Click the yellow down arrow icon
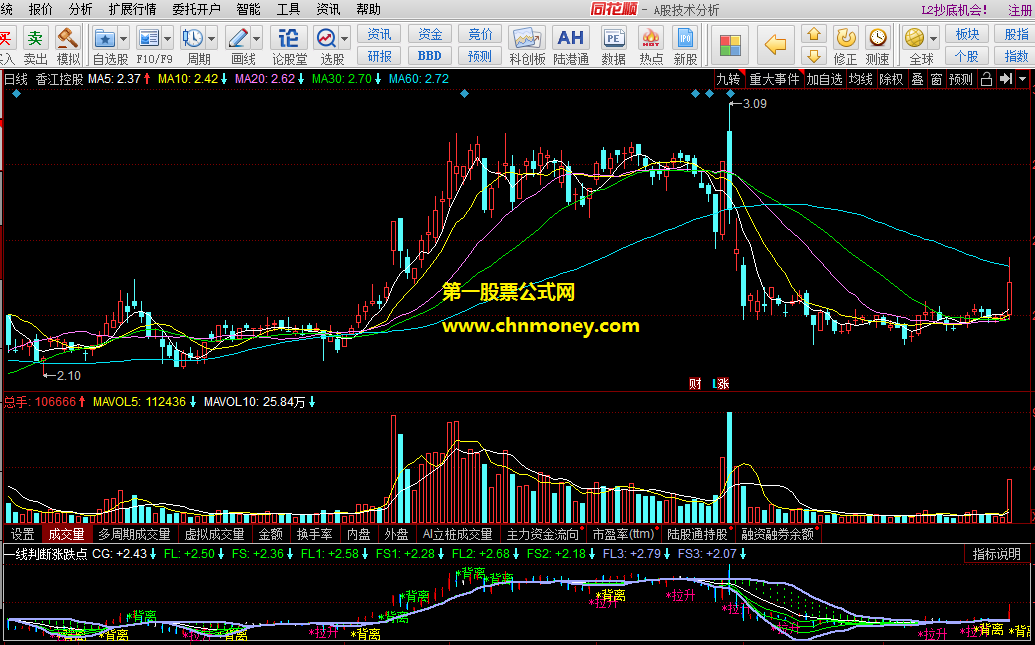 coord(814,55)
